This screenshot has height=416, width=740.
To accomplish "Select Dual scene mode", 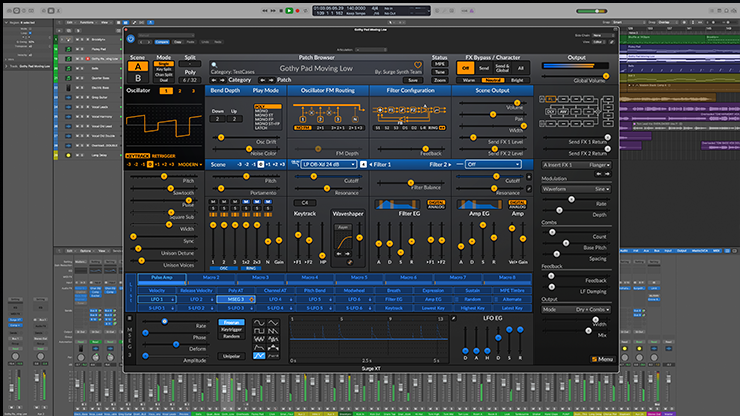I will coord(163,80).
